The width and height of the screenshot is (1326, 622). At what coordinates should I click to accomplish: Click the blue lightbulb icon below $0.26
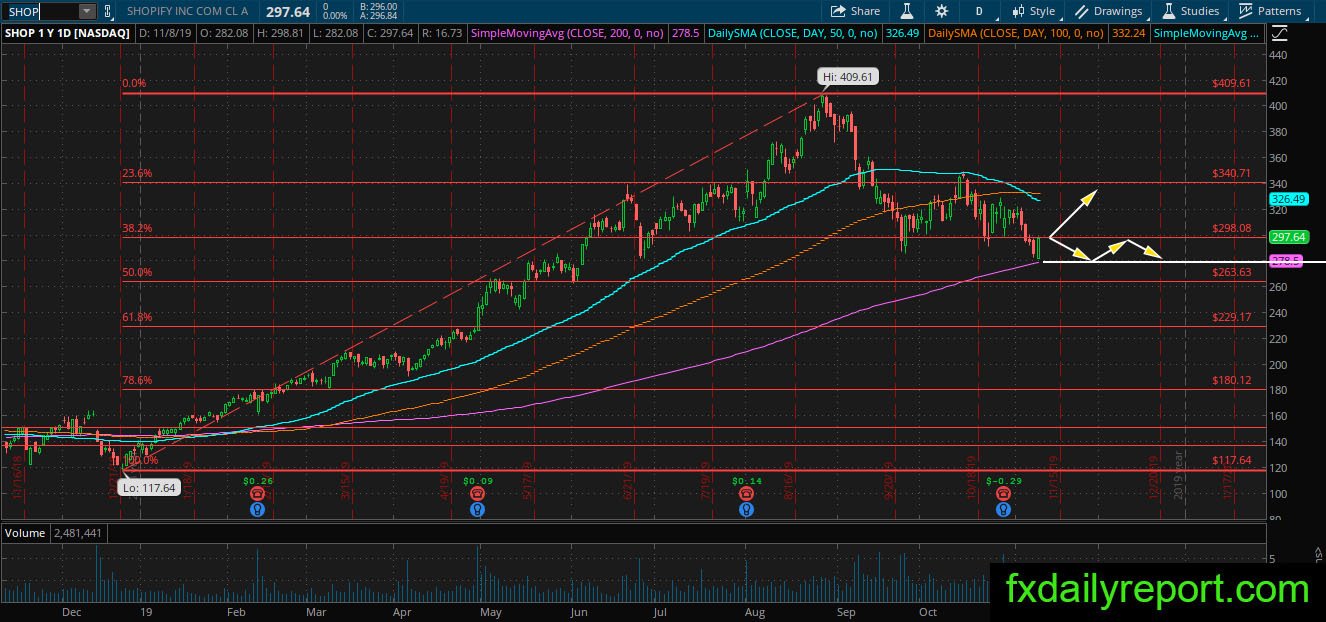pos(258,509)
